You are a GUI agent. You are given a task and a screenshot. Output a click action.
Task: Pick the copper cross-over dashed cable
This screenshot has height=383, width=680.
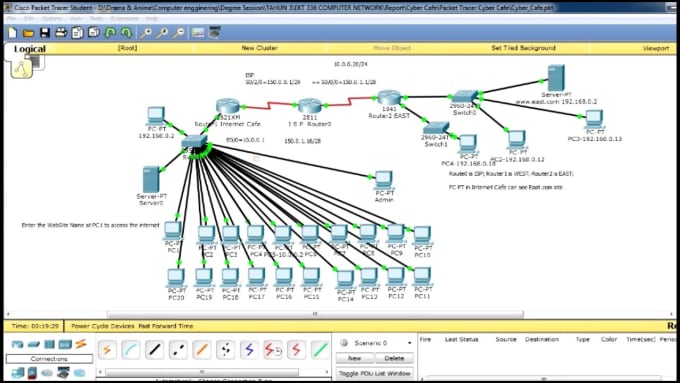click(x=178, y=350)
